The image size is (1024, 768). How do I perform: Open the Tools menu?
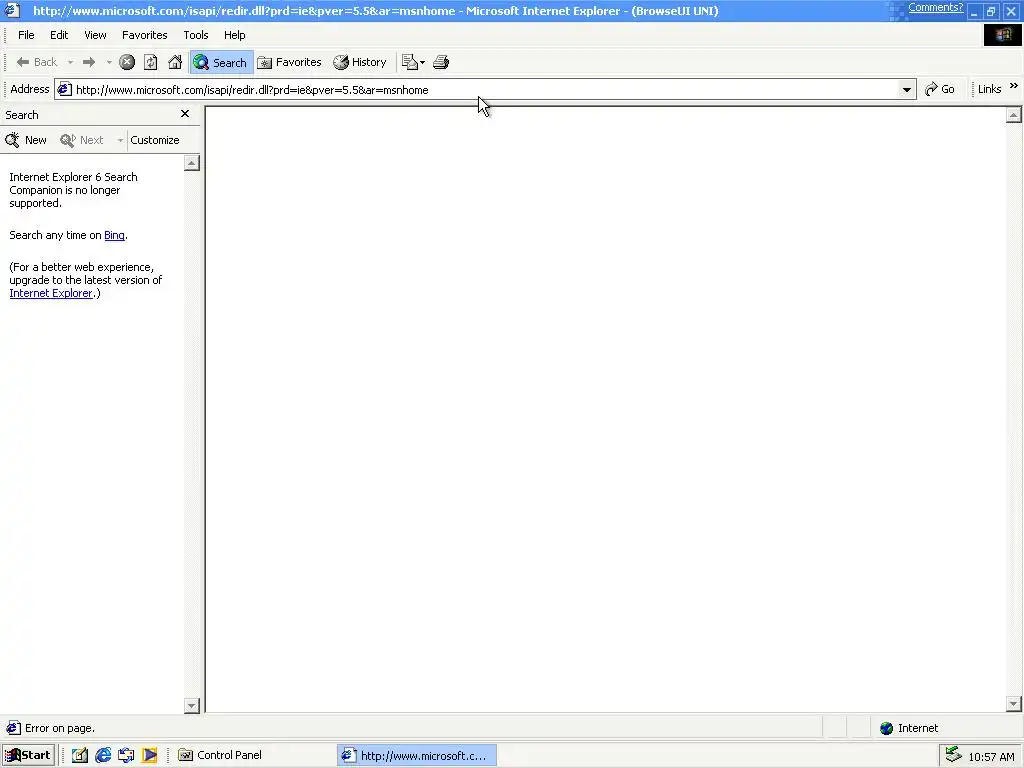tap(195, 35)
